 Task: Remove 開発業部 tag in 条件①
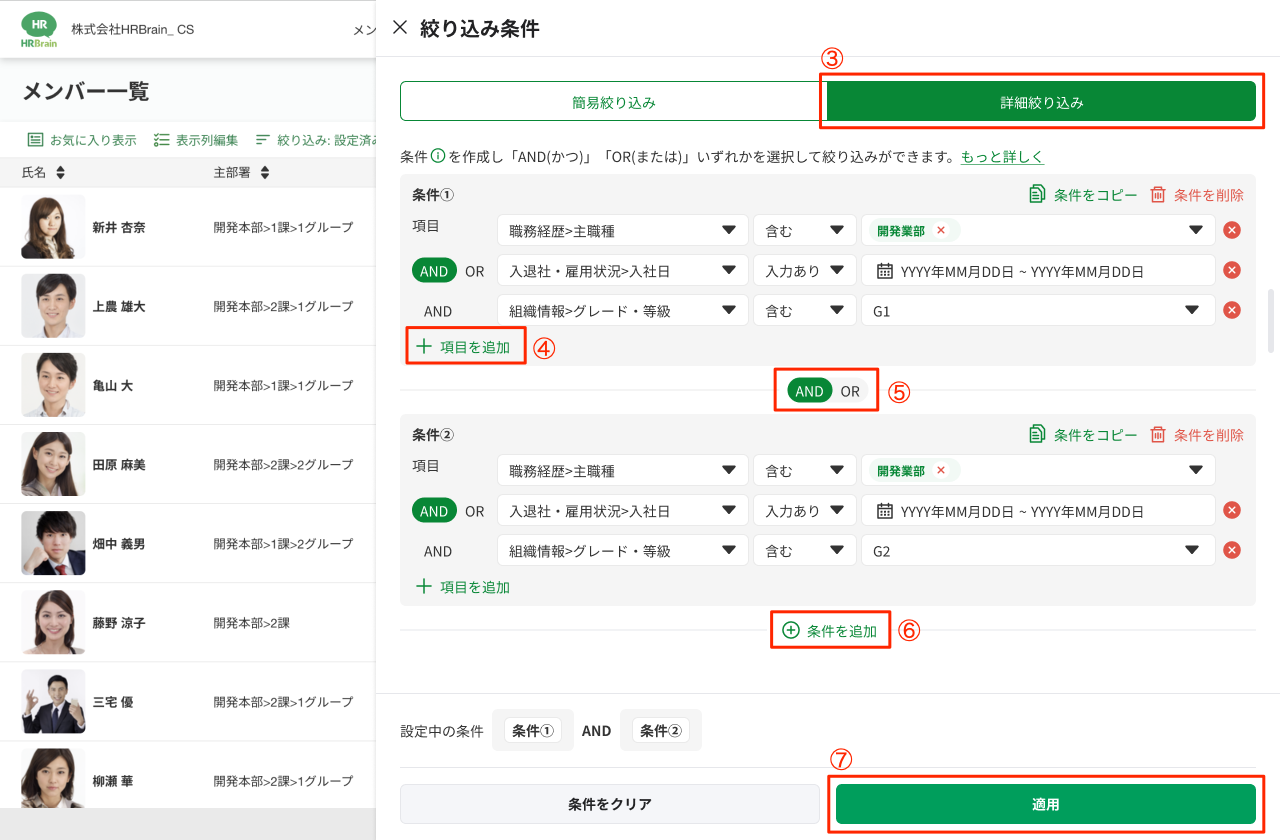[940, 230]
